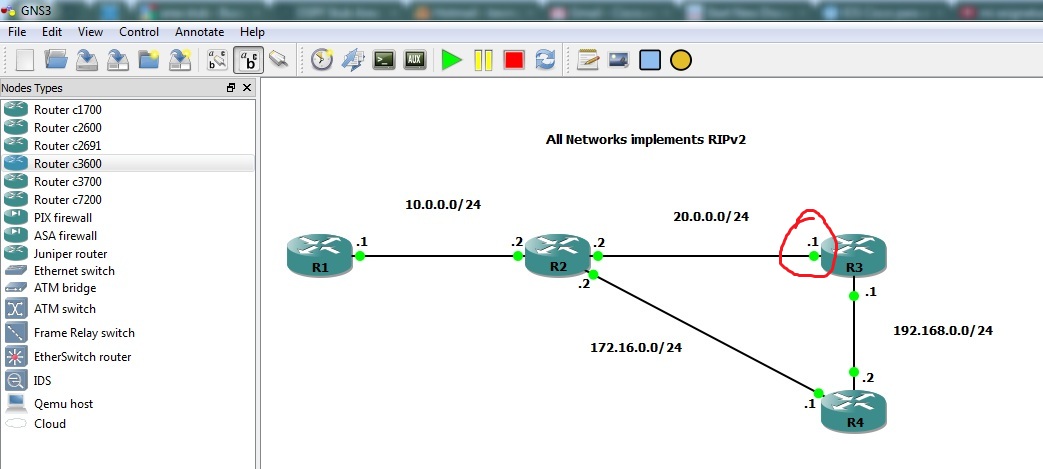Click the New project folder icon
The height and width of the screenshot is (469, 1043).
[148, 60]
